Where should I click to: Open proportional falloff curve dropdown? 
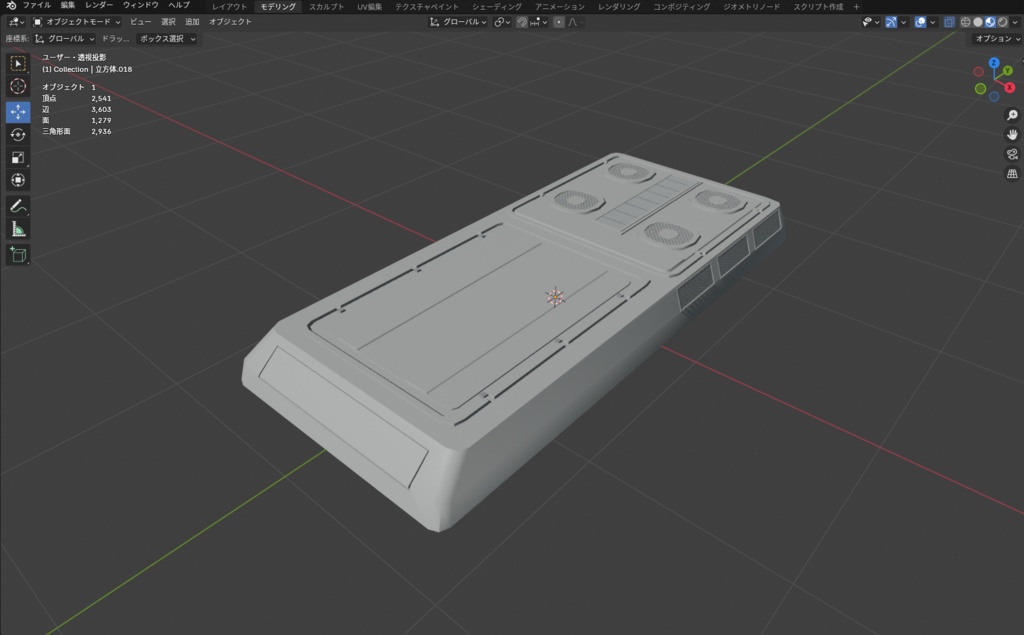(x=575, y=22)
